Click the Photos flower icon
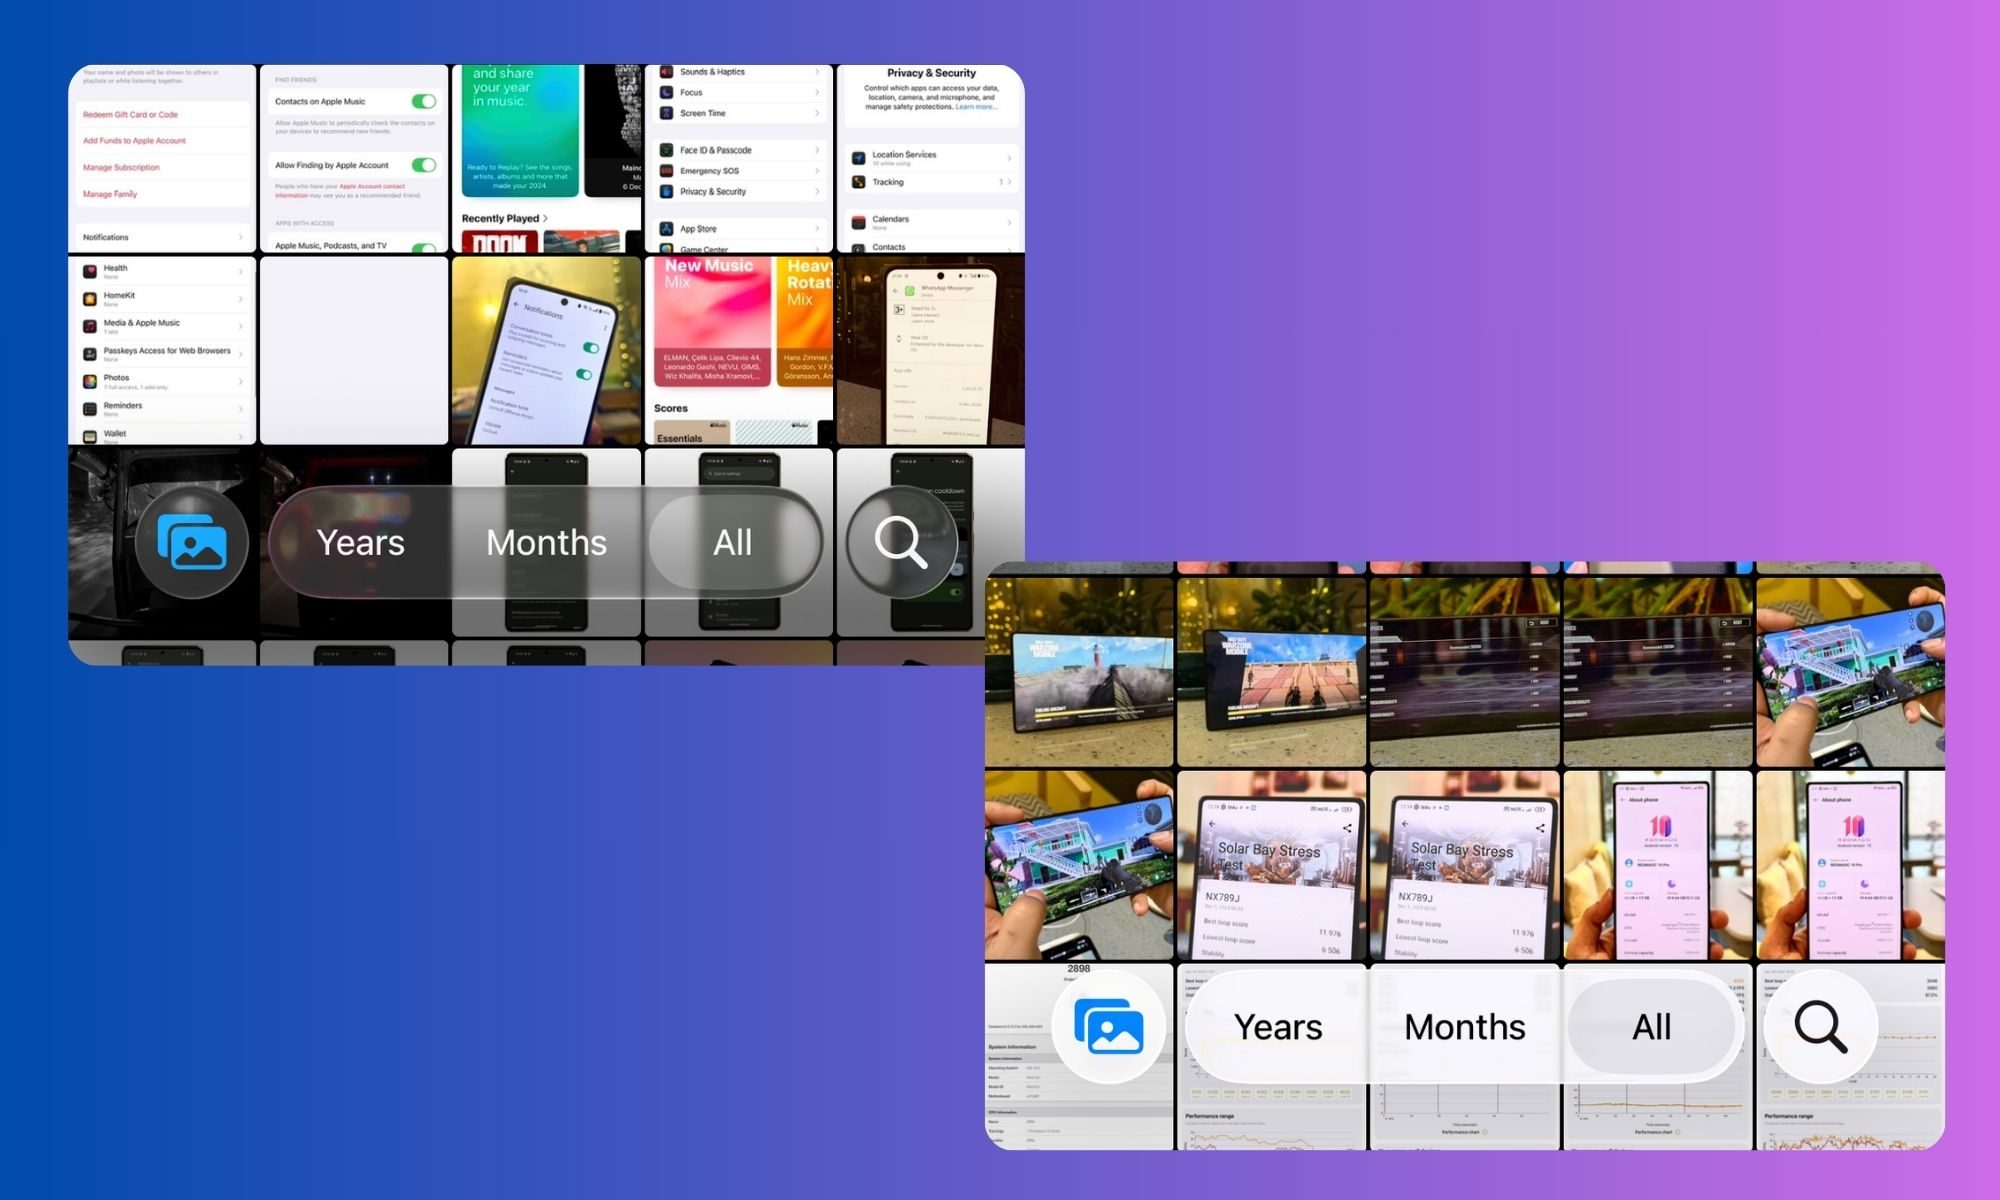The height and width of the screenshot is (1200, 2000). (x=90, y=381)
